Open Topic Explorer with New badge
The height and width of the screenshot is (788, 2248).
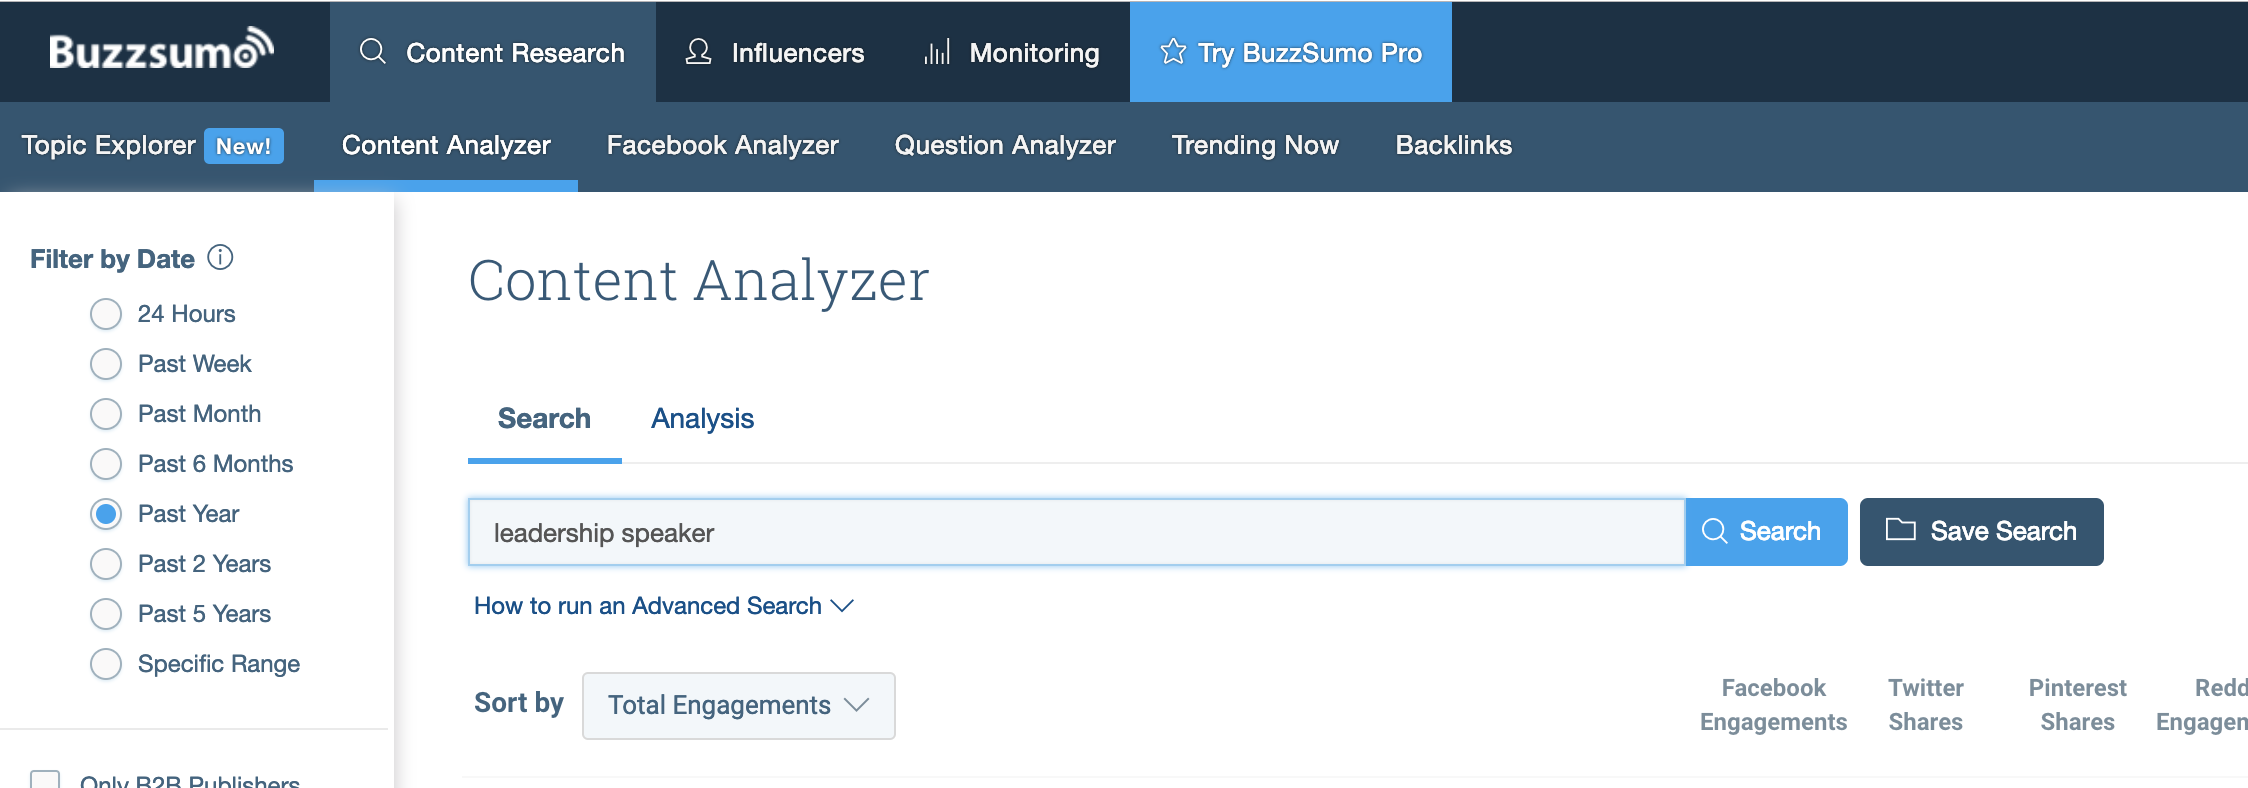(x=152, y=145)
